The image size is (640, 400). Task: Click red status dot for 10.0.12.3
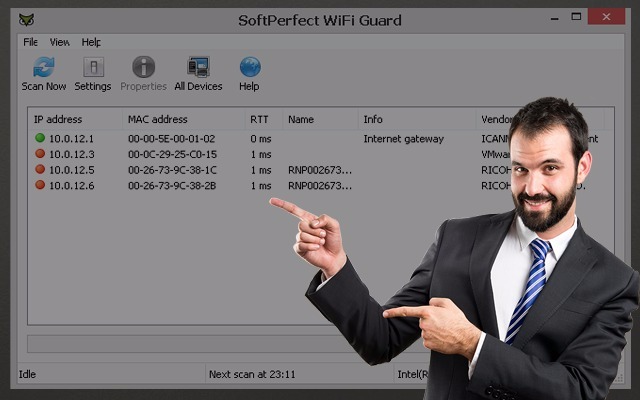tap(40, 153)
